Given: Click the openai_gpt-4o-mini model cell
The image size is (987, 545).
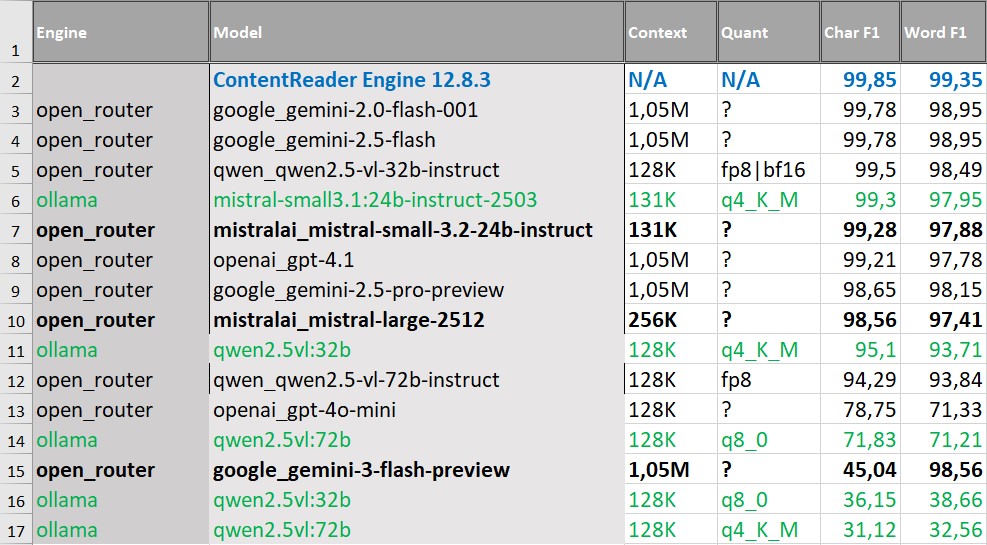Looking at the screenshot, I should pos(417,410).
